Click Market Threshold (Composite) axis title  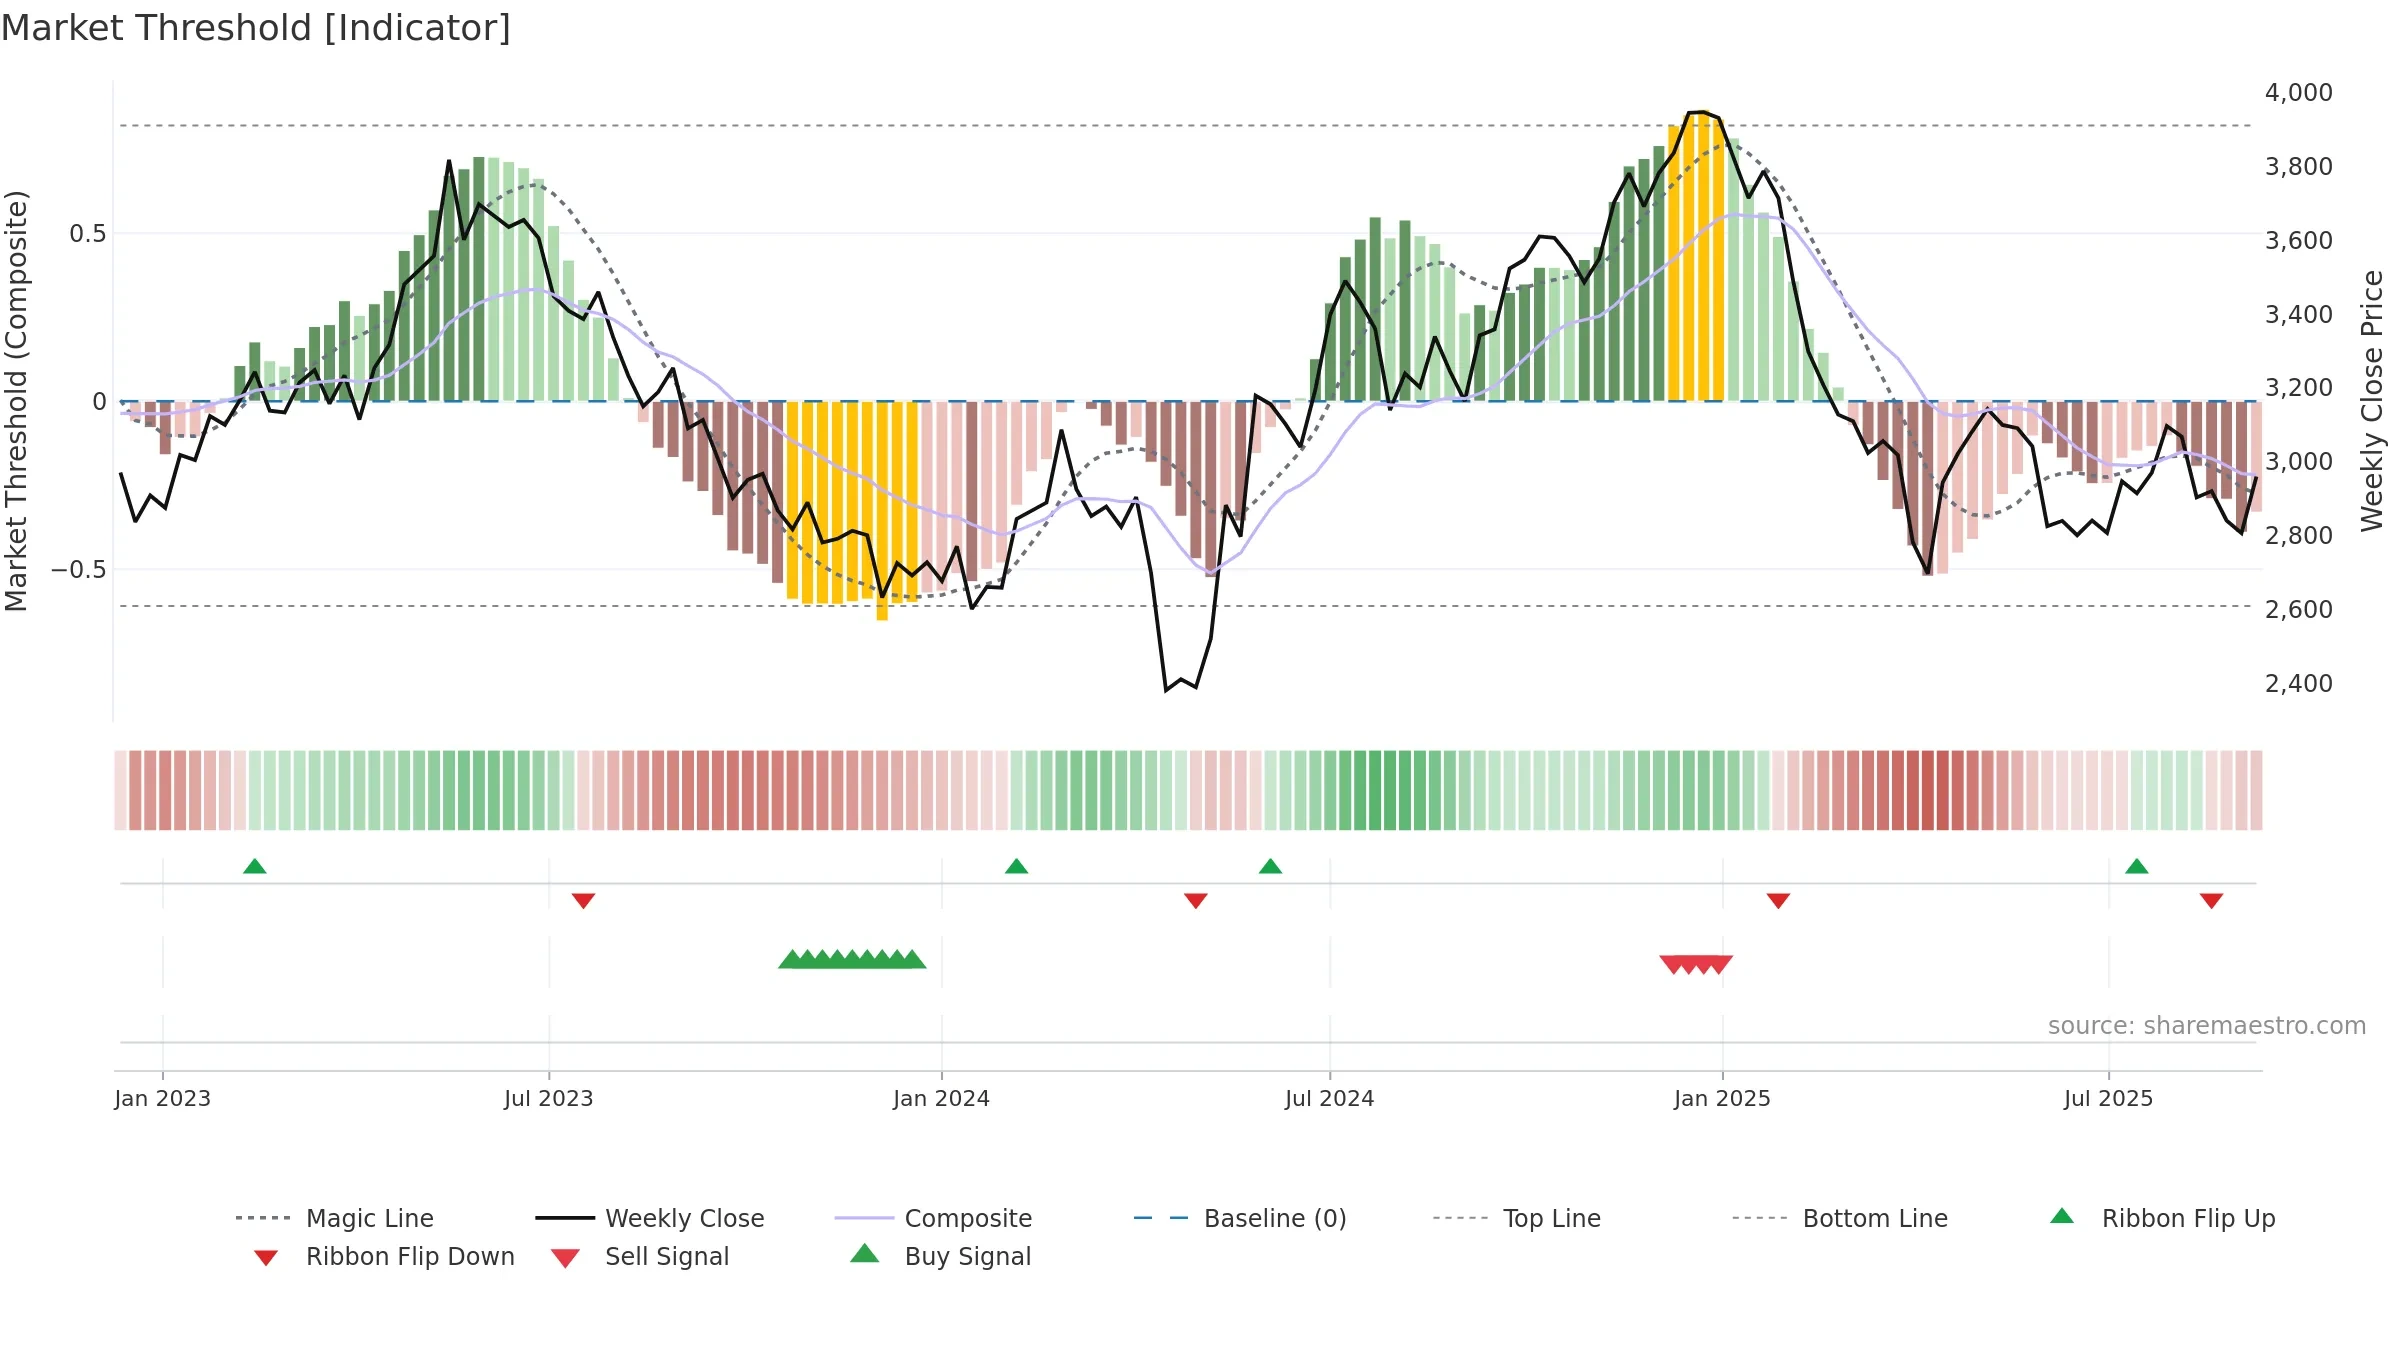16,400
